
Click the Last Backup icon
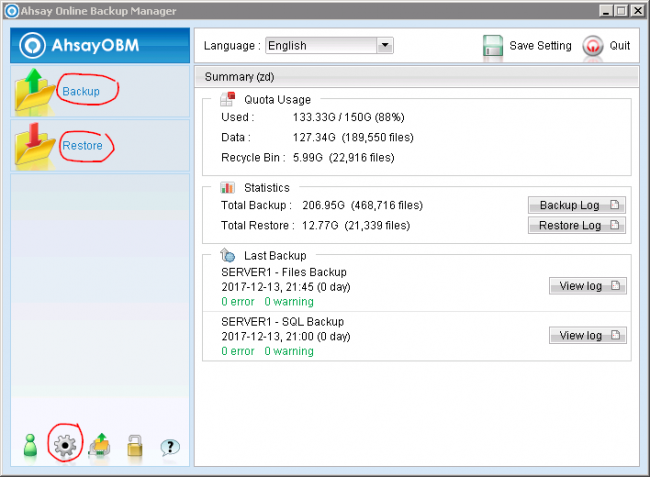[227, 255]
